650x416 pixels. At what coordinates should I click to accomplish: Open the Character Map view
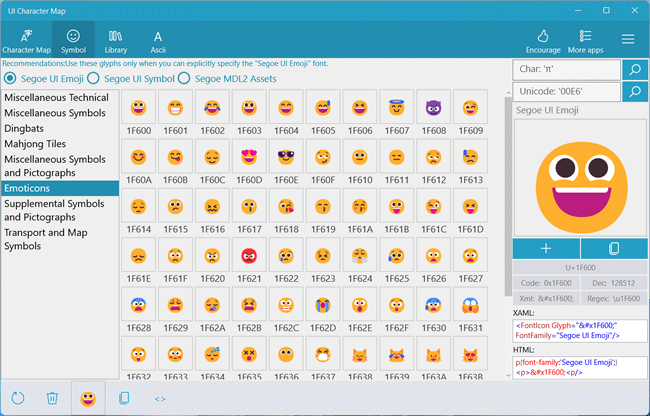click(27, 40)
